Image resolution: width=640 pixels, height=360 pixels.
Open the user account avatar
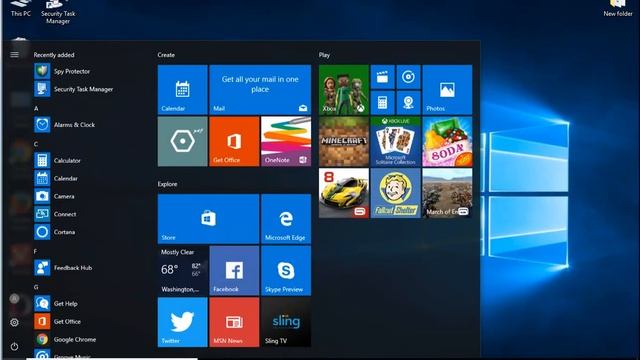pos(14,298)
